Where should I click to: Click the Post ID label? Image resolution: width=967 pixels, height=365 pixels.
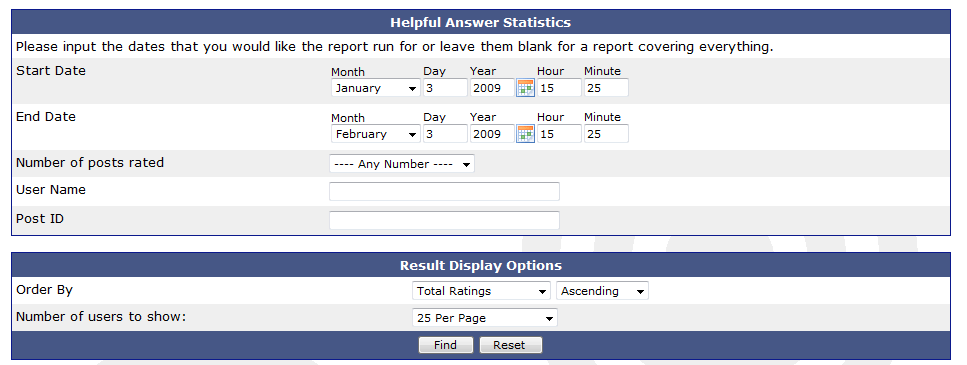(39, 219)
